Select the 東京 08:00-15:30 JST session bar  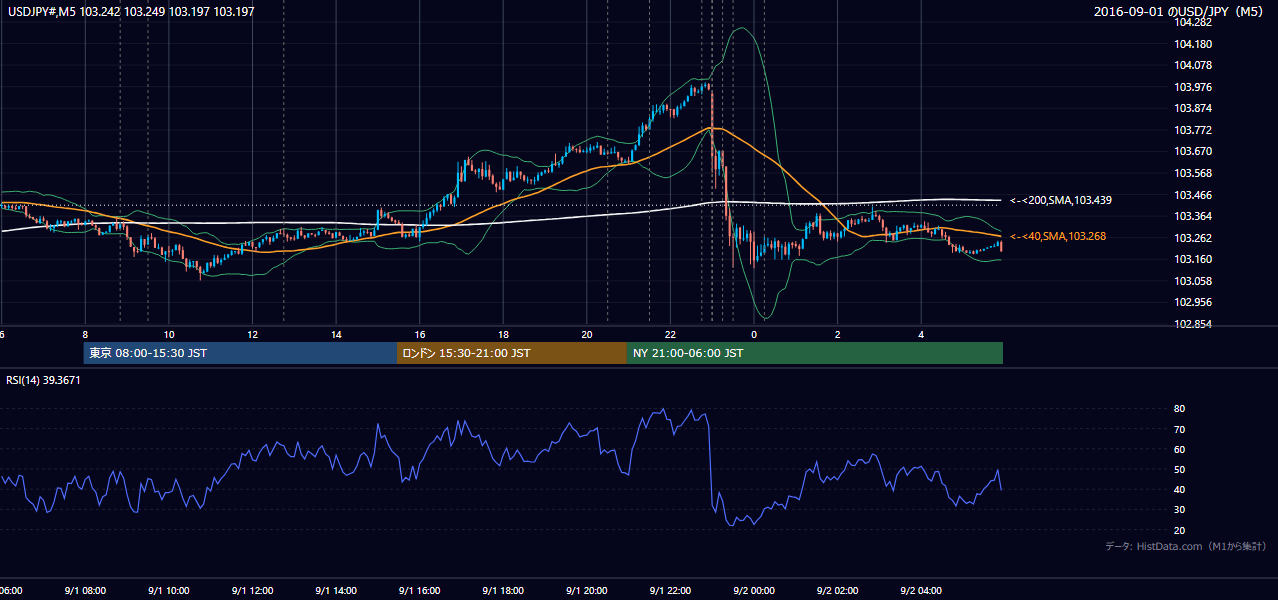click(x=240, y=353)
